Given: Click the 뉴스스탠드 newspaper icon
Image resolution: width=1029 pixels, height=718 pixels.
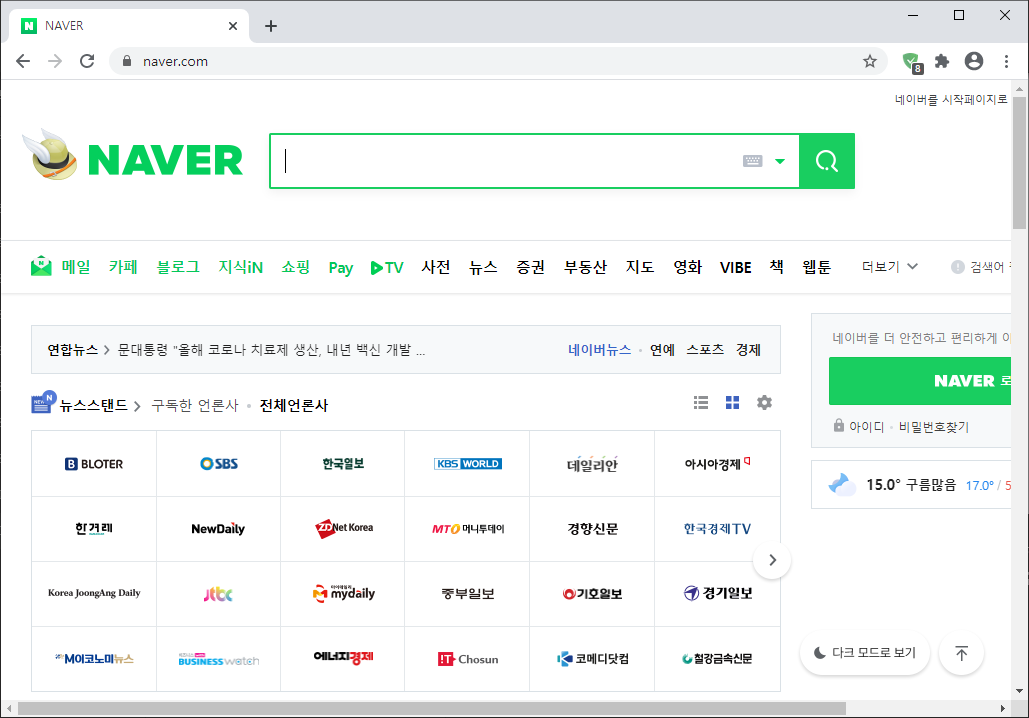Looking at the screenshot, I should click(43, 402).
